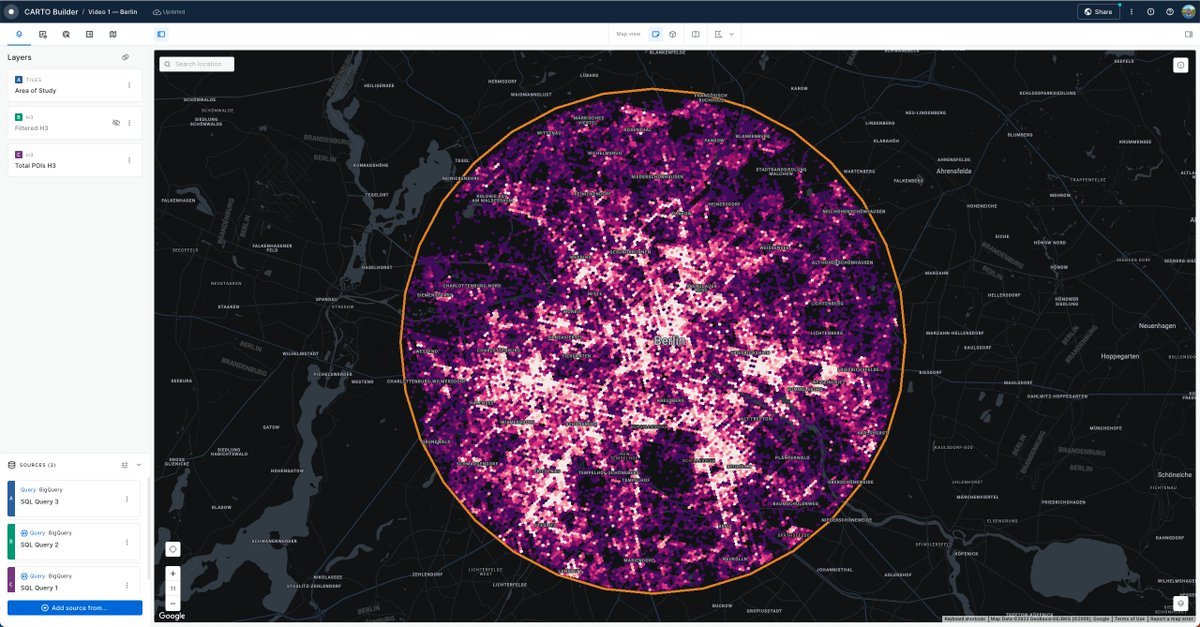Zoom out with the minus button
The height and width of the screenshot is (627, 1200).
pos(173,603)
